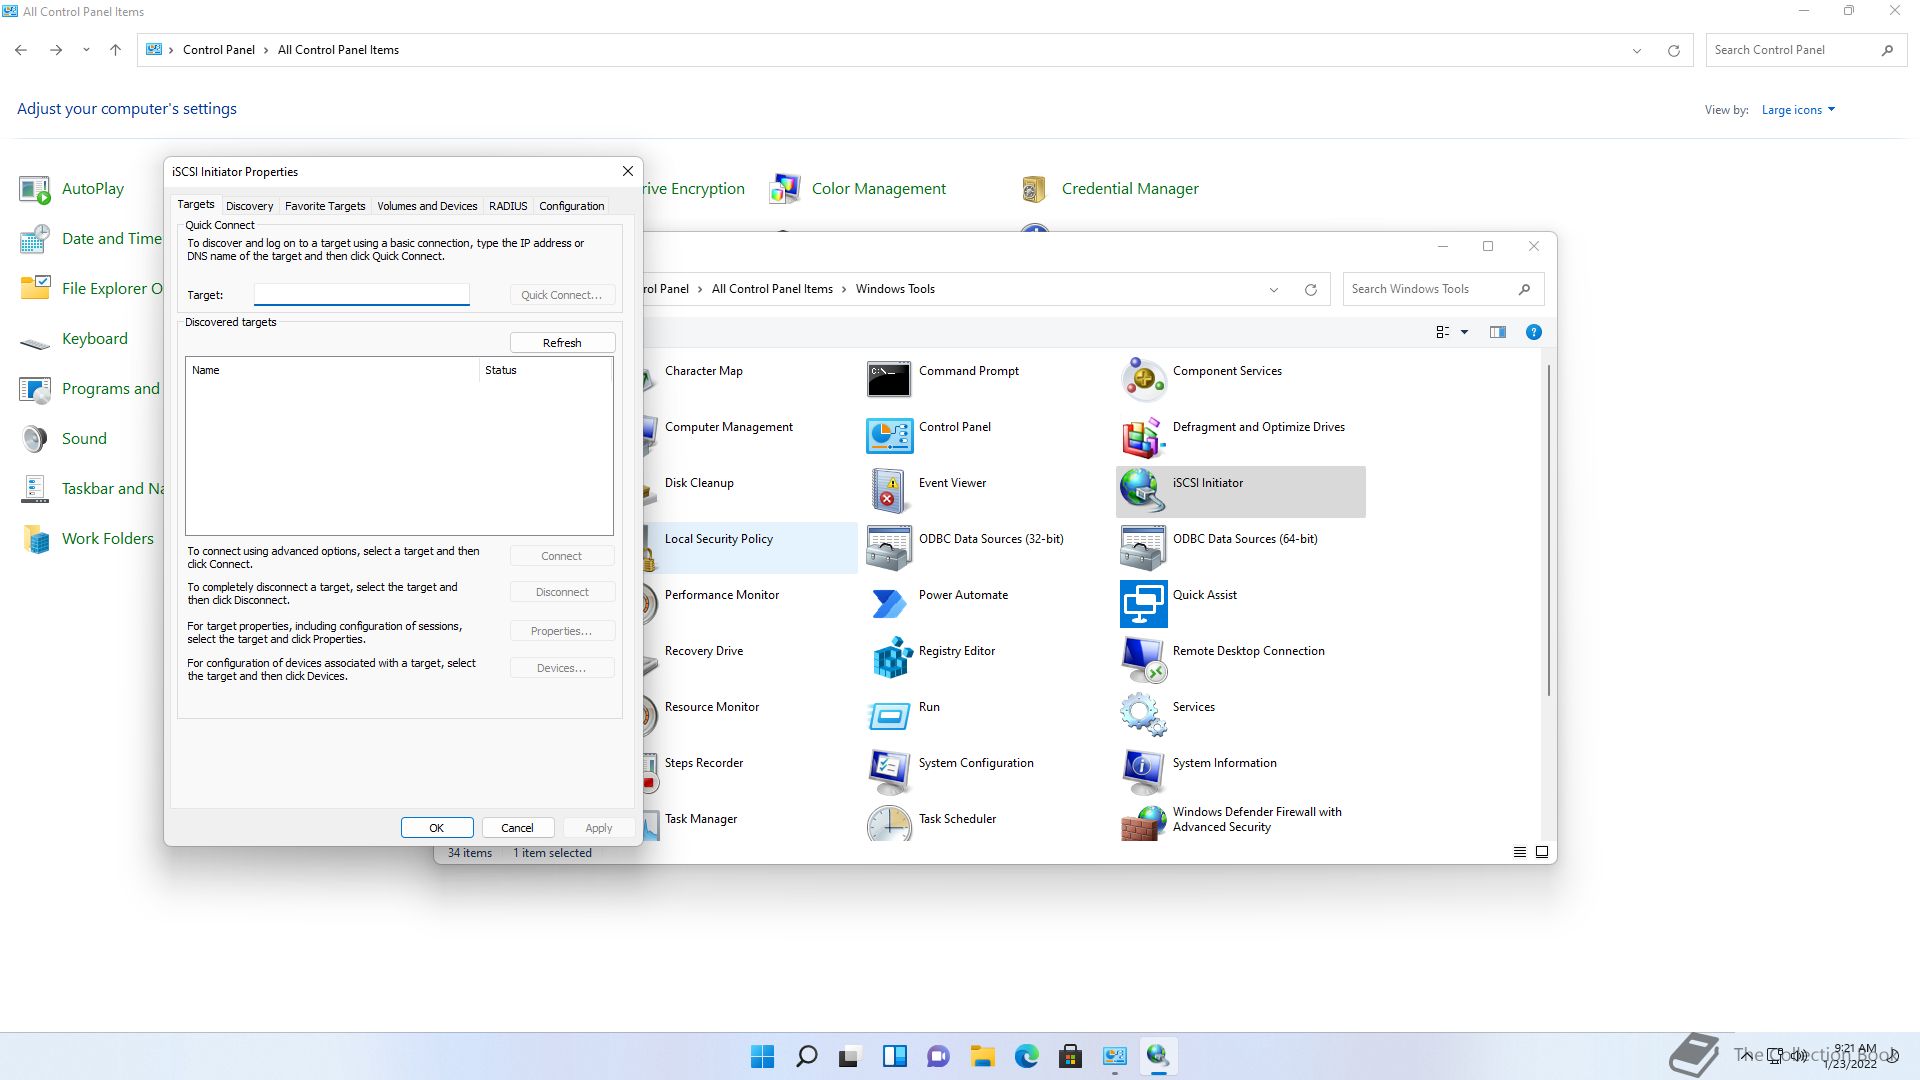Open Microsoft Edge from the taskbar
The width and height of the screenshot is (1920, 1080).
1026,1056
